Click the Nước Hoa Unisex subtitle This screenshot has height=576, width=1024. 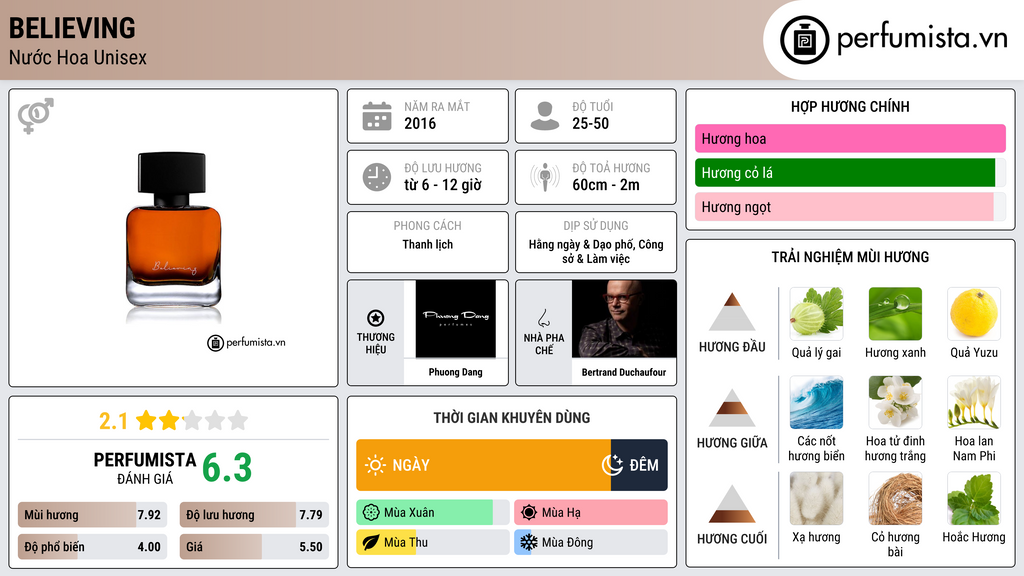click(78, 57)
